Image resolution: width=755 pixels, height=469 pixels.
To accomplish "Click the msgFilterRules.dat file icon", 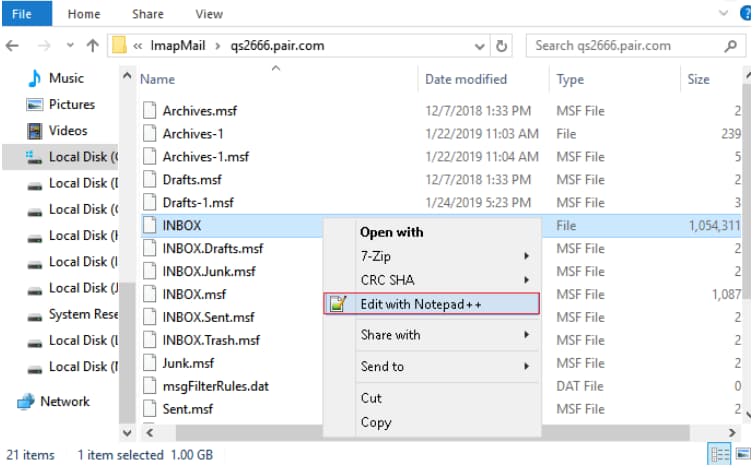I will (x=150, y=386).
